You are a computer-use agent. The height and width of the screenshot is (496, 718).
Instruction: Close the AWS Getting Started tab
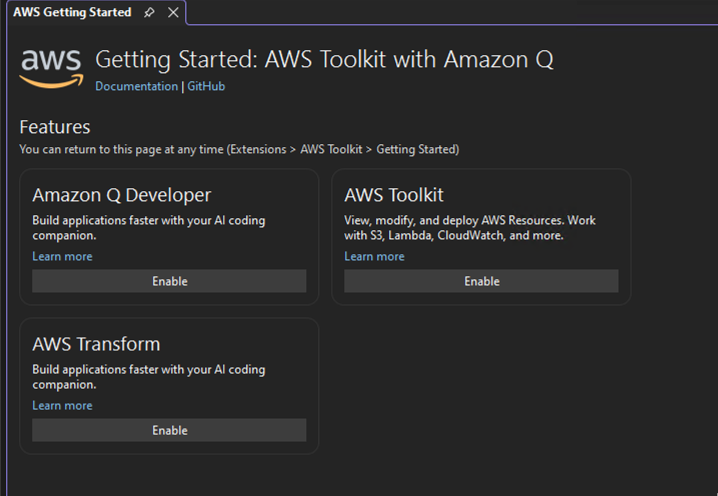coord(173,13)
